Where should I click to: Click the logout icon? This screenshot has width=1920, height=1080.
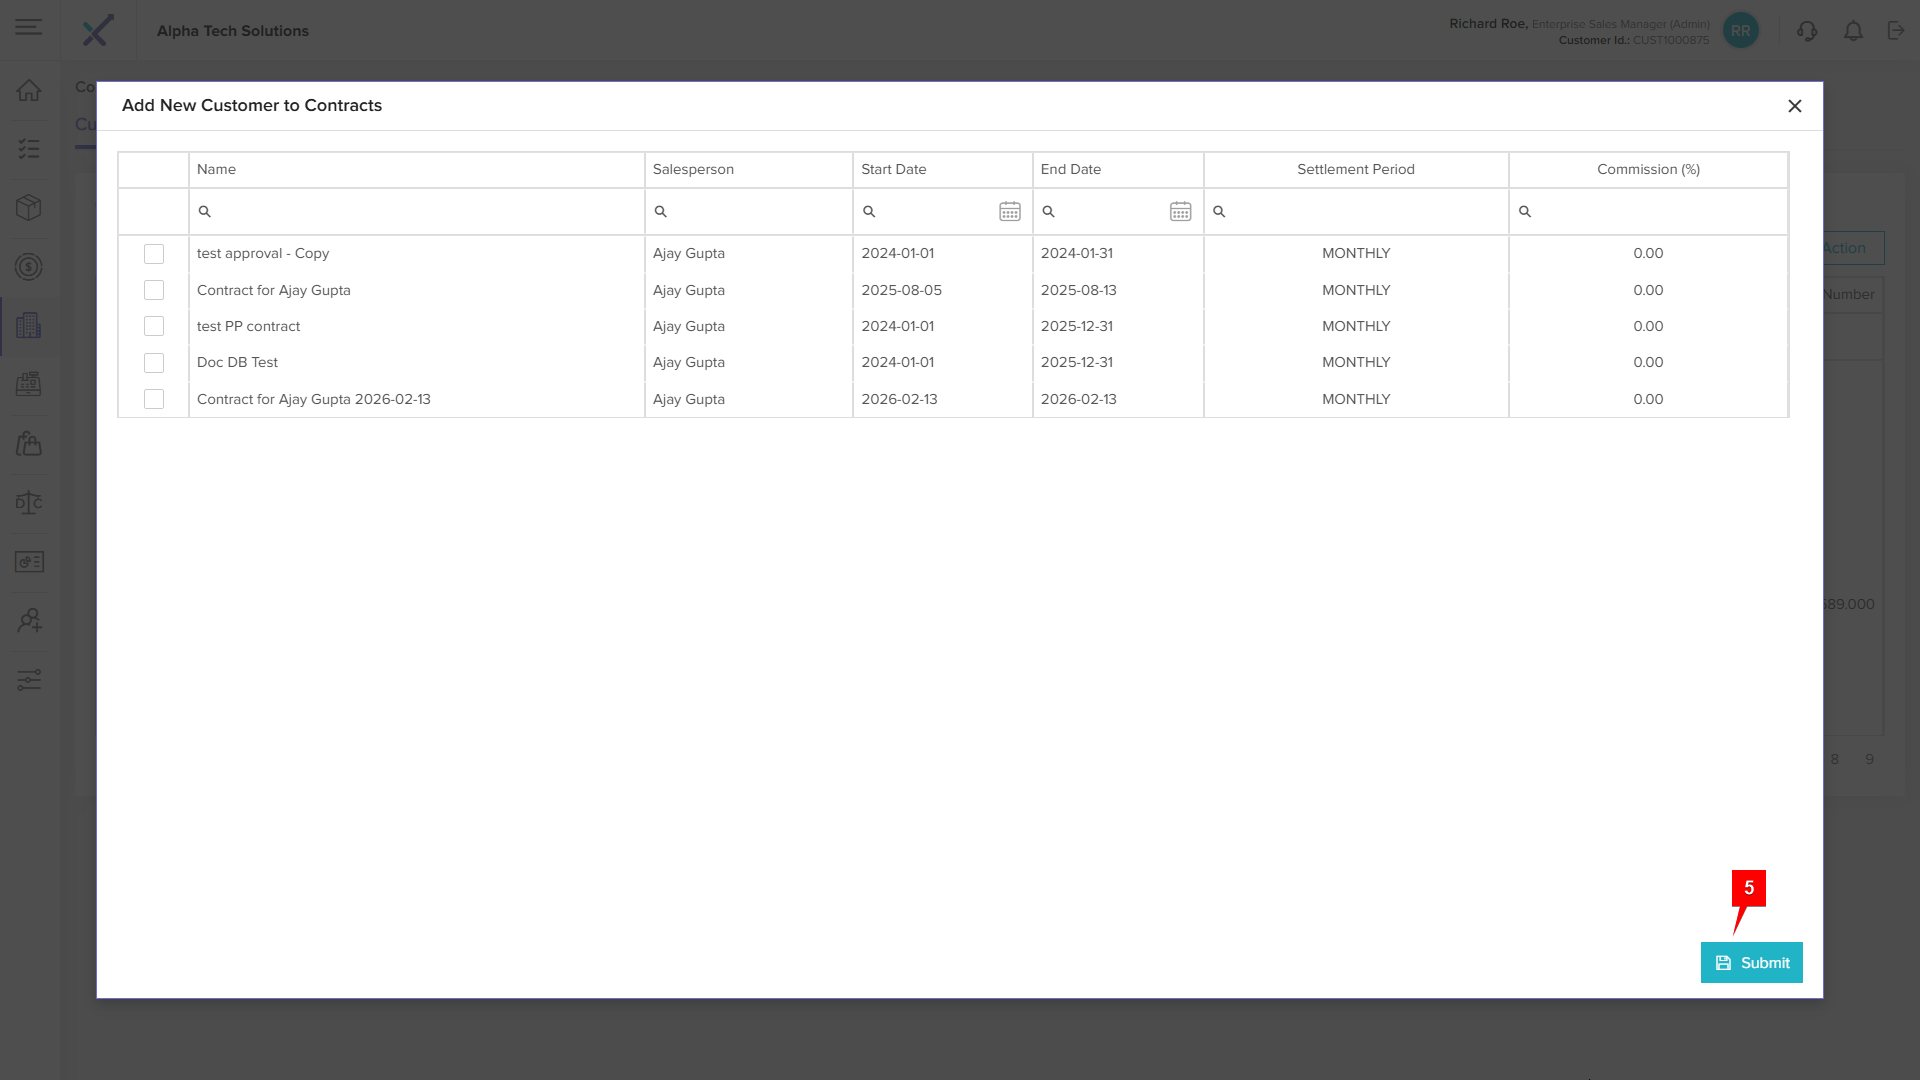(1896, 31)
